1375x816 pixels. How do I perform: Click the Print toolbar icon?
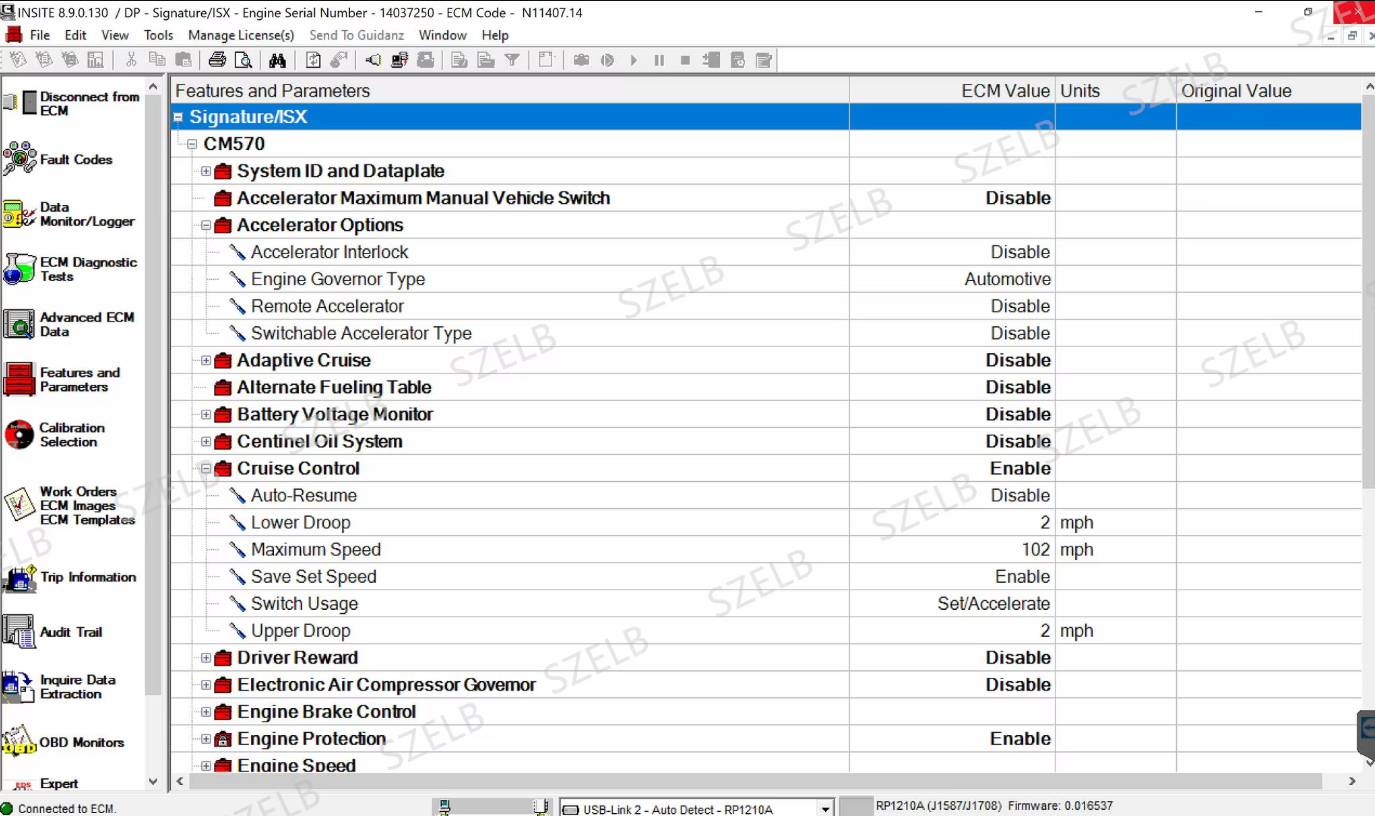pos(217,60)
